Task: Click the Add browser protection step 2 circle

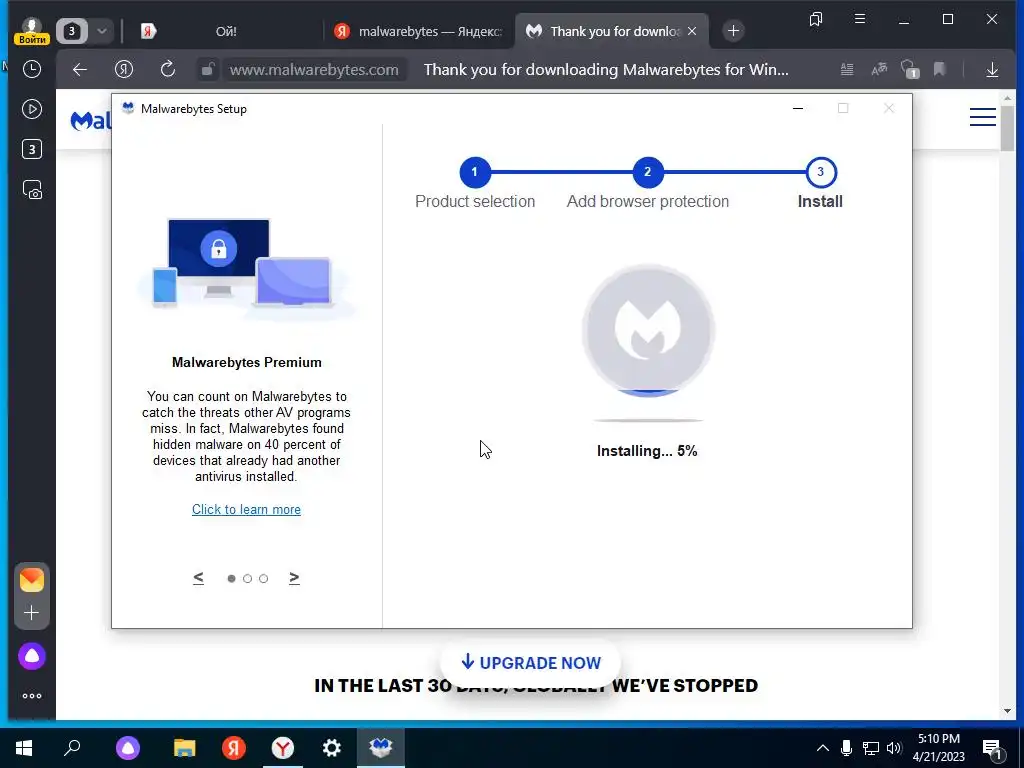Action: tap(648, 172)
